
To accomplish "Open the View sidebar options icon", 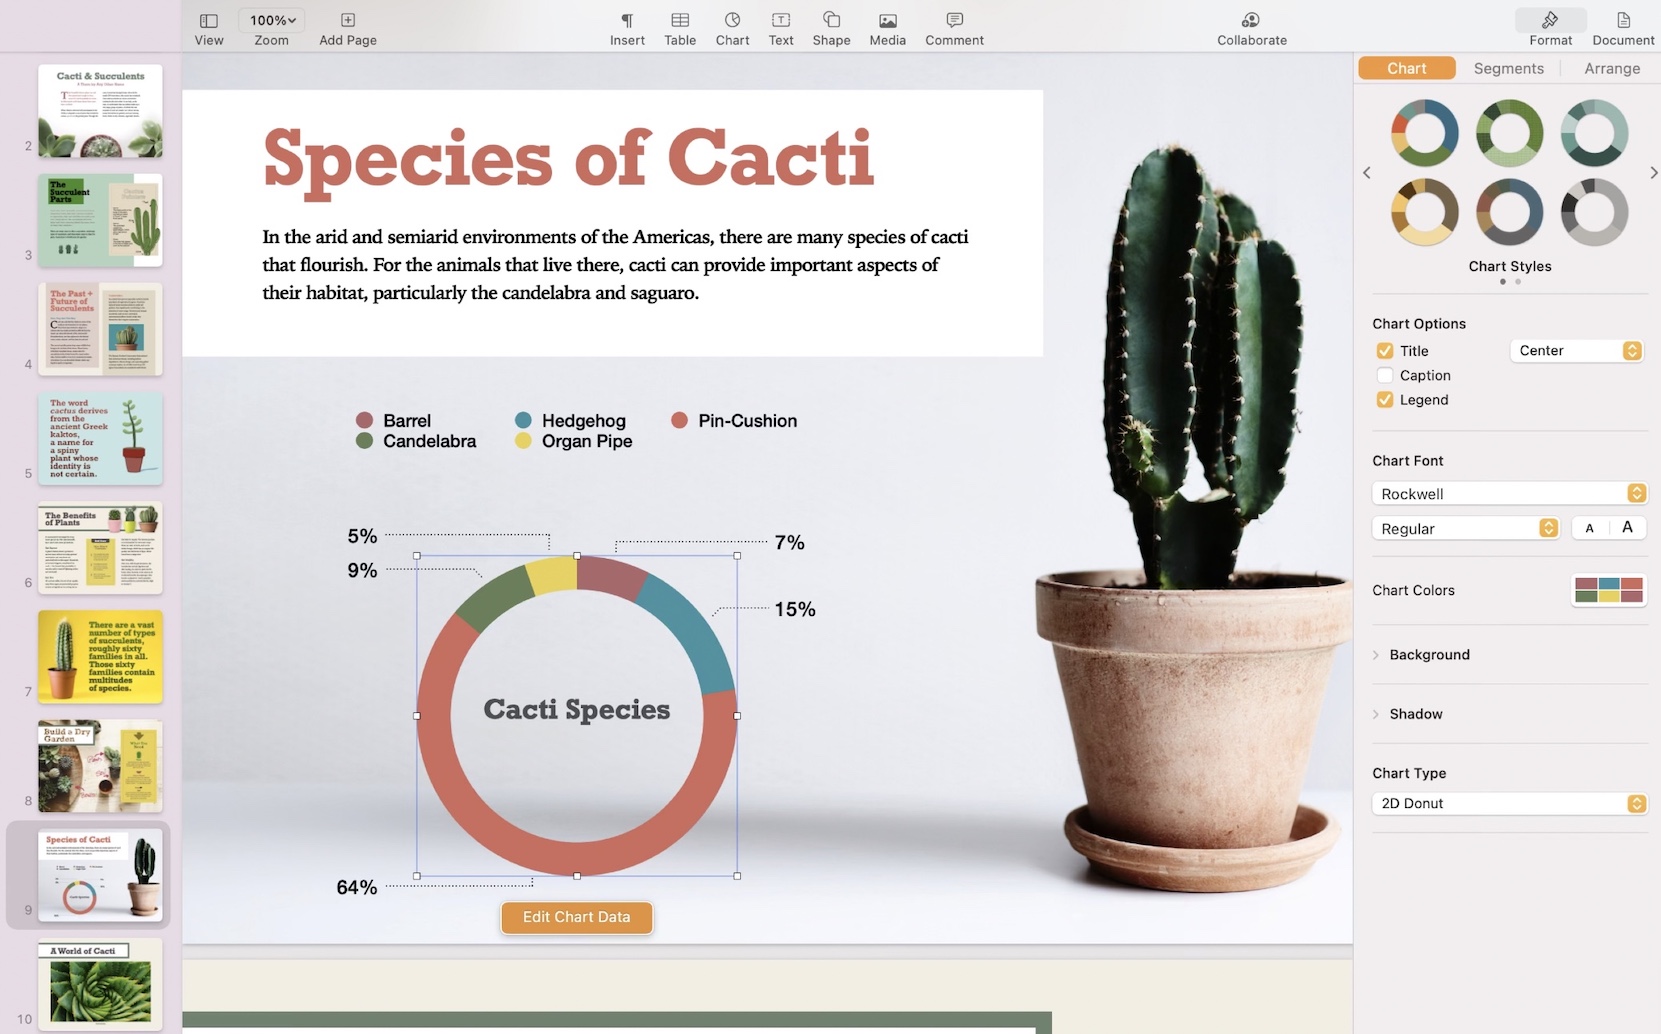I will (209, 21).
